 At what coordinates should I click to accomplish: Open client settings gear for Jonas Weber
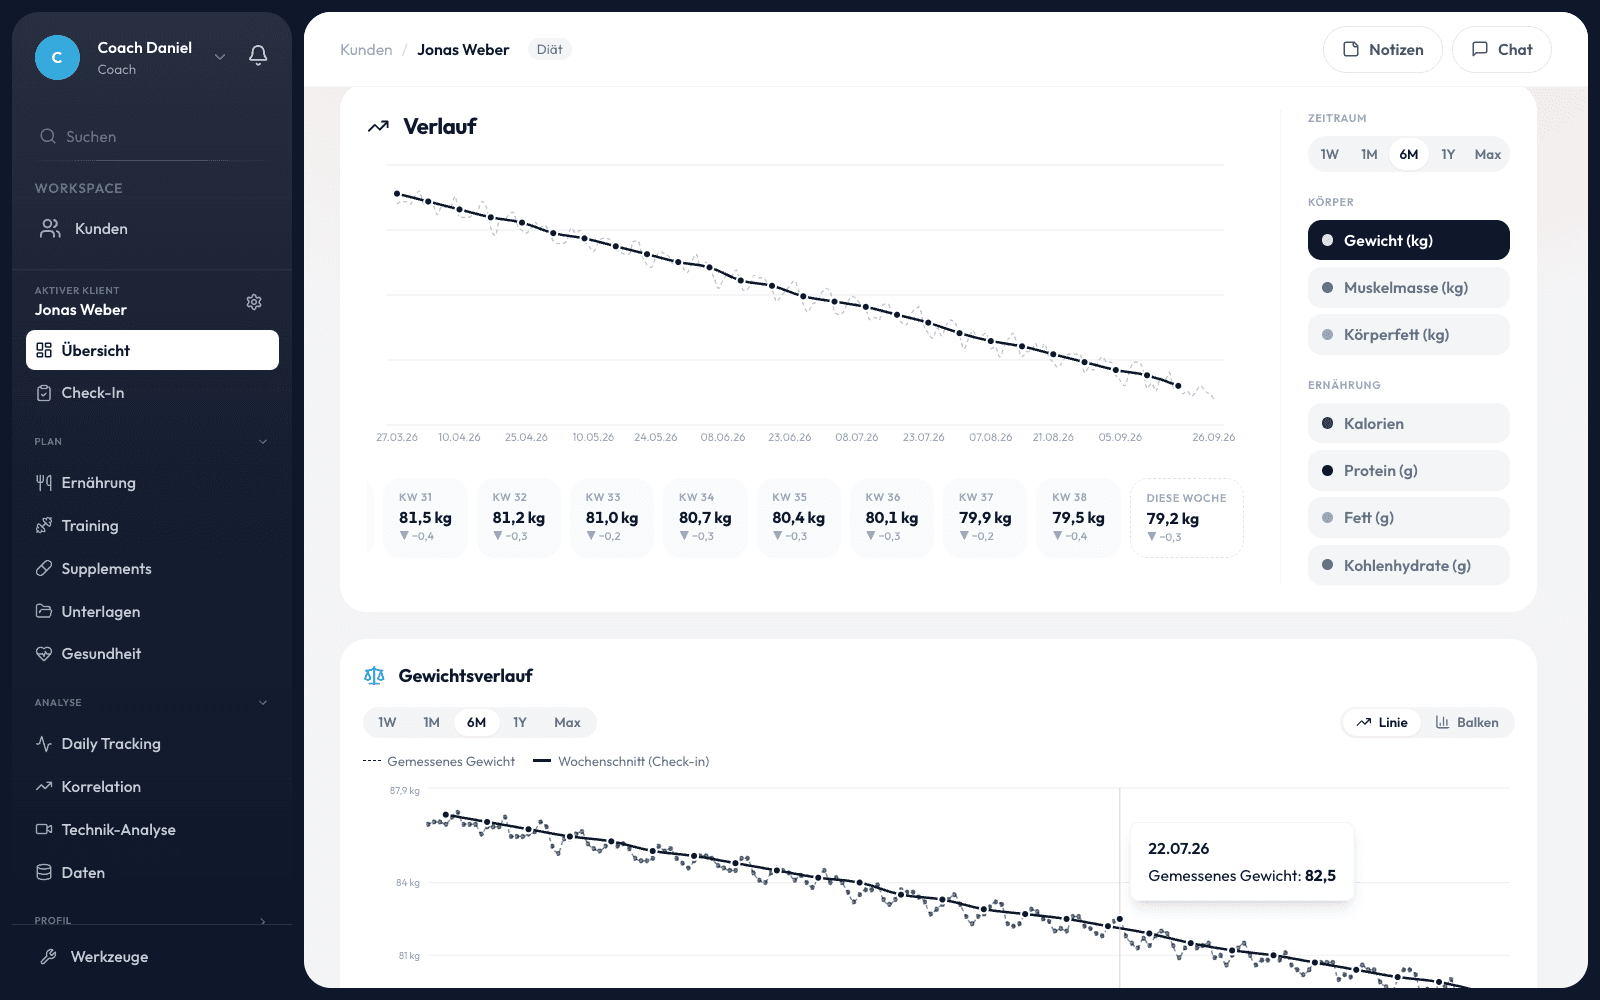(254, 302)
